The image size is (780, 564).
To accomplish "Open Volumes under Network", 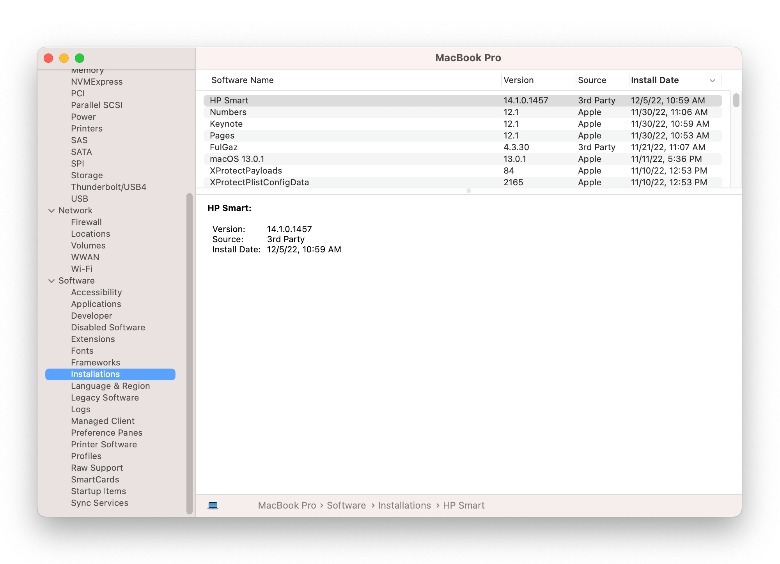I will point(88,245).
